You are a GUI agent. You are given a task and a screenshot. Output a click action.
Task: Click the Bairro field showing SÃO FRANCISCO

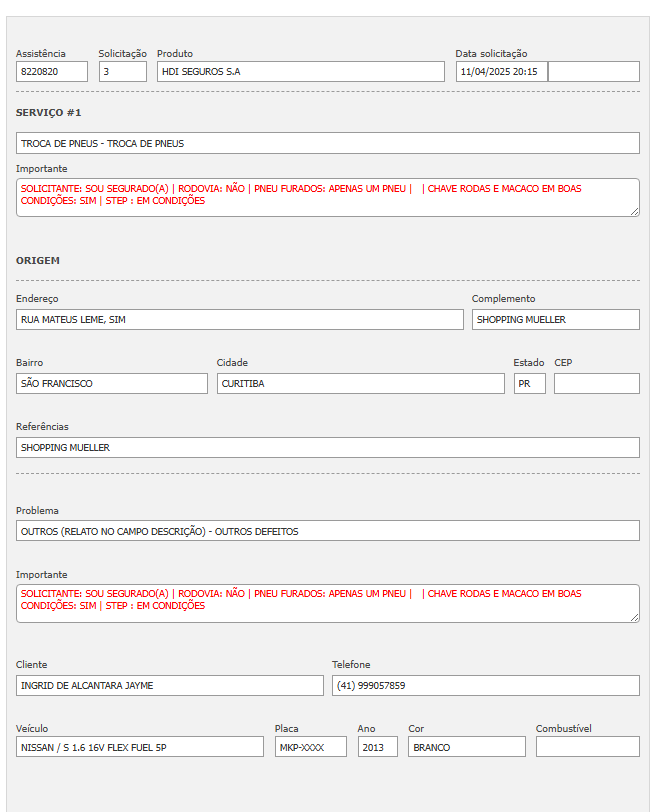coord(112,383)
